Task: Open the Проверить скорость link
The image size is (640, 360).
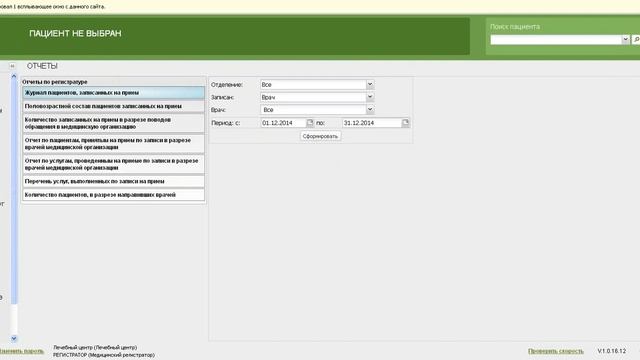Action: [x=556, y=351]
